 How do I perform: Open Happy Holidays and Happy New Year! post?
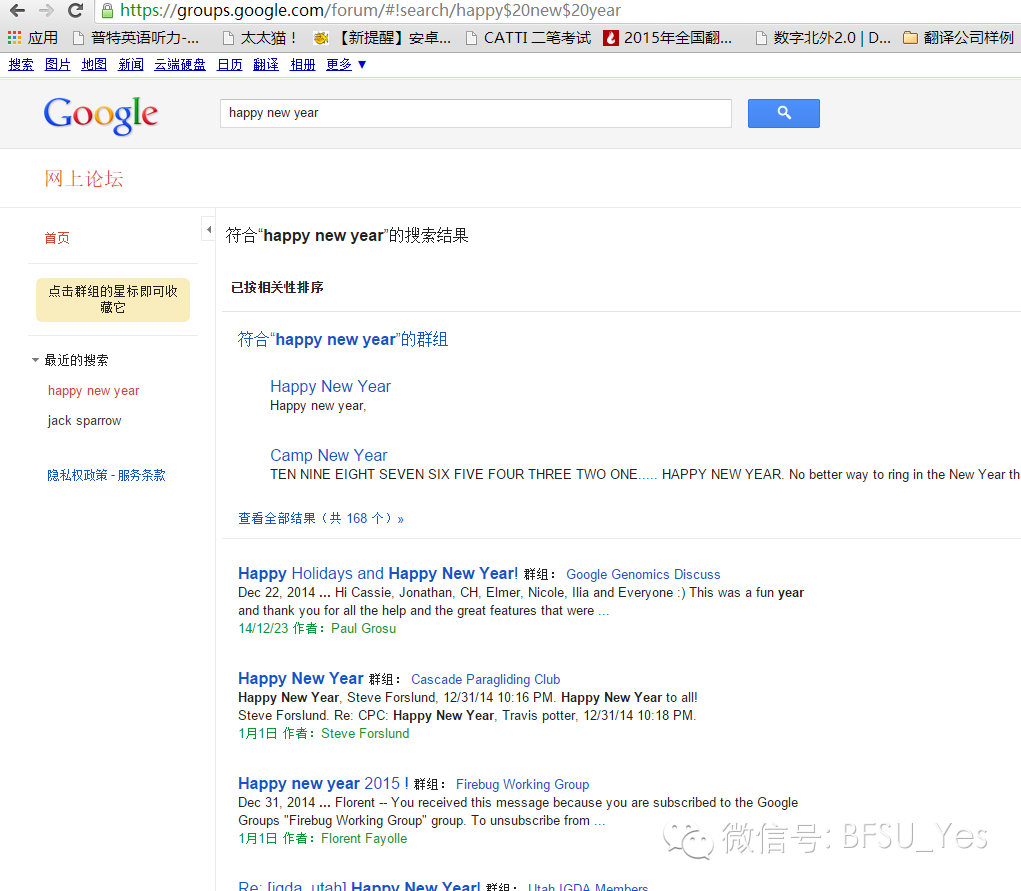pos(378,573)
